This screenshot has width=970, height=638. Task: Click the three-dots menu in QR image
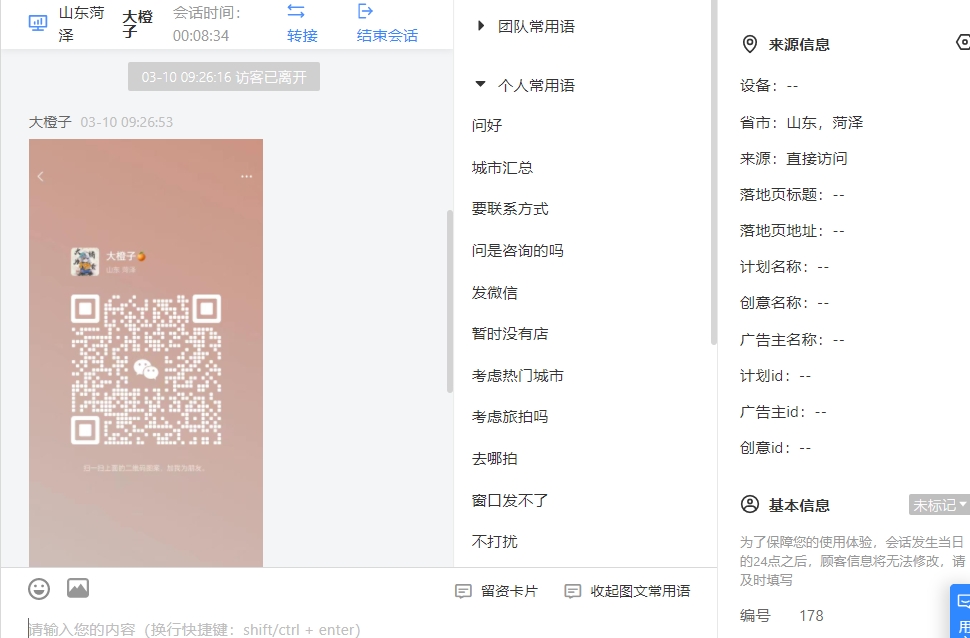246,176
